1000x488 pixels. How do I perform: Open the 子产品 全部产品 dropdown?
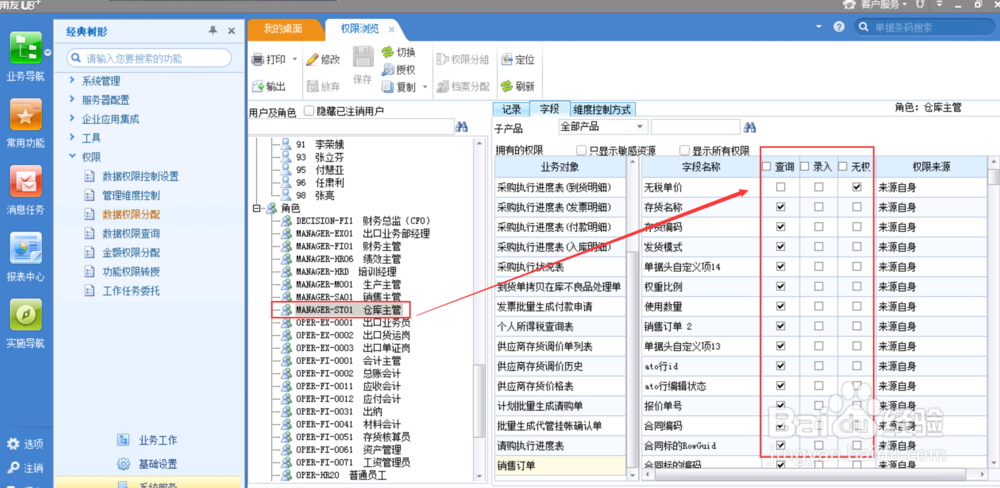click(640, 126)
